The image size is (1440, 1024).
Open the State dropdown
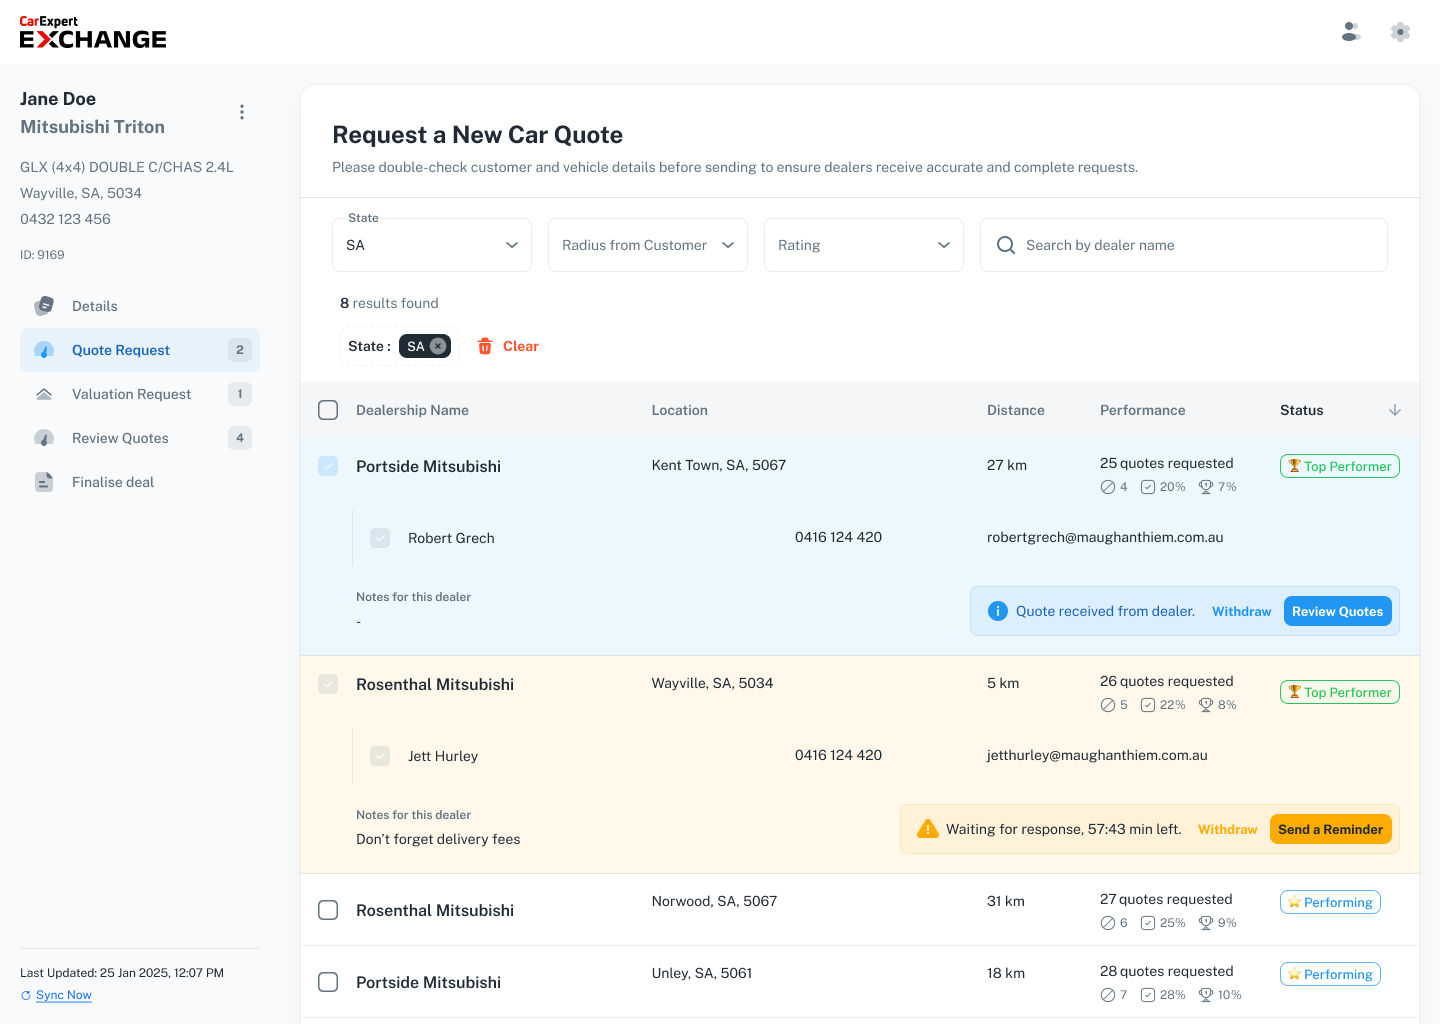pos(432,245)
